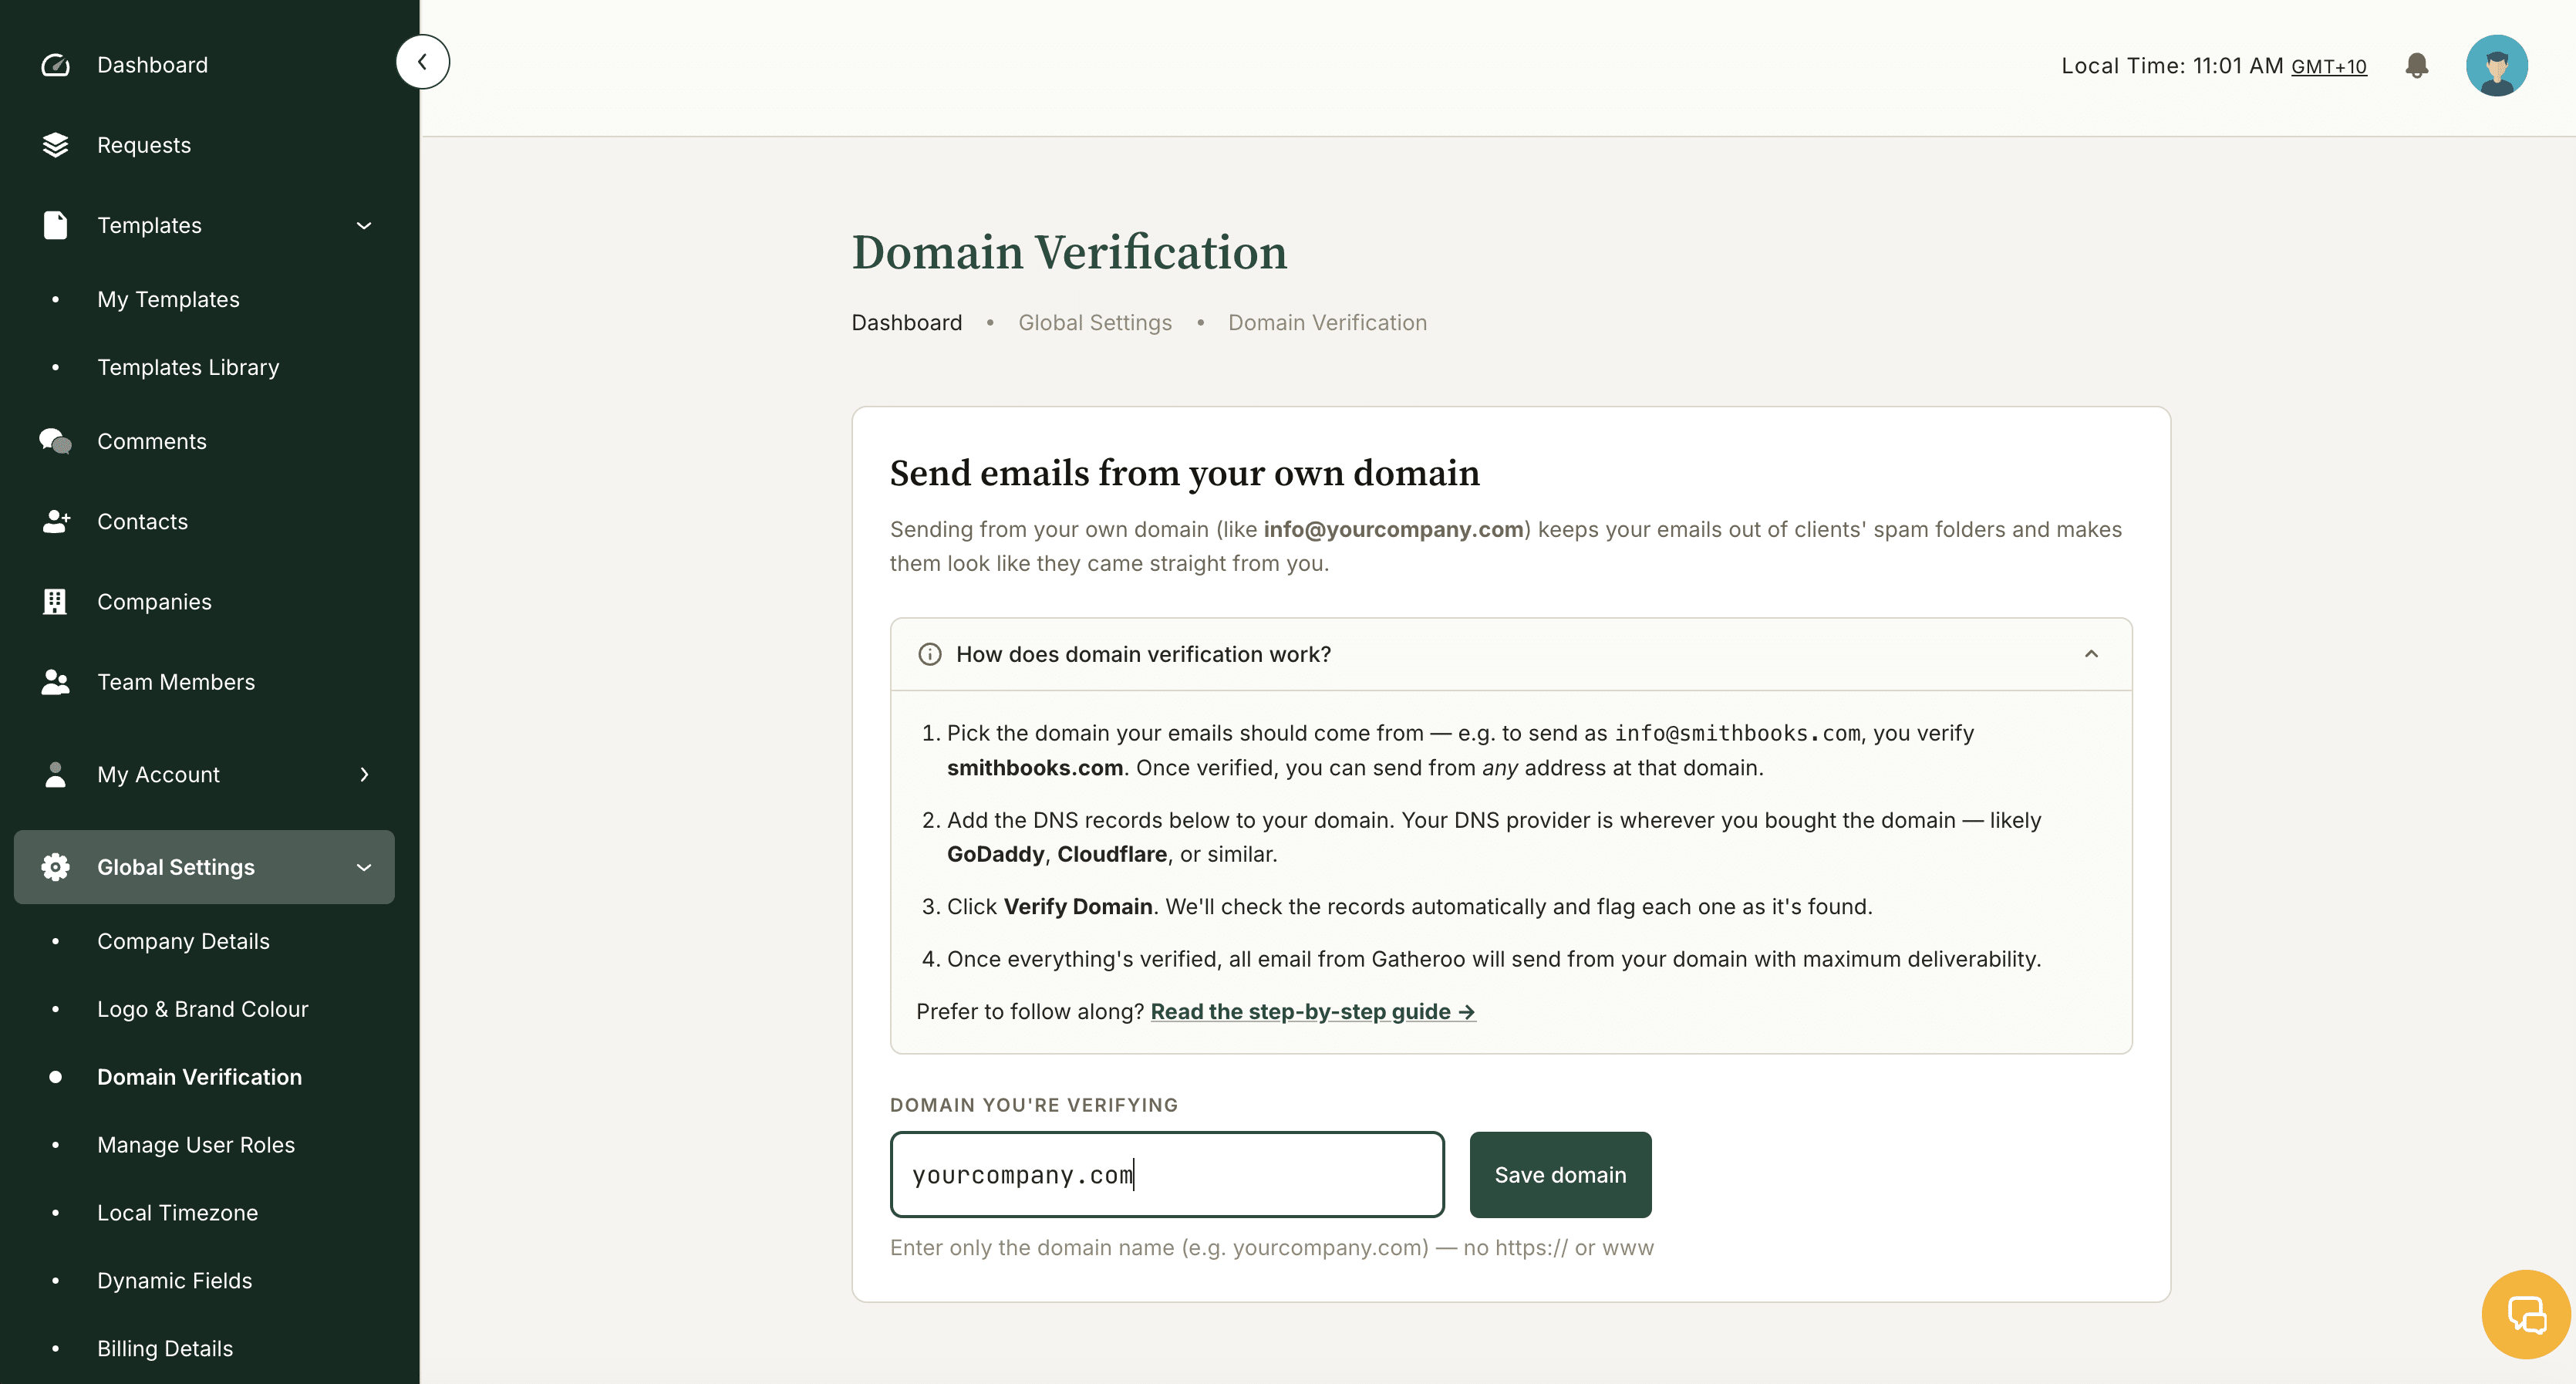Click the info@smithbooks.com example text
Viewport: 2576px width, 1384px height.
[x=1737, y=733]
